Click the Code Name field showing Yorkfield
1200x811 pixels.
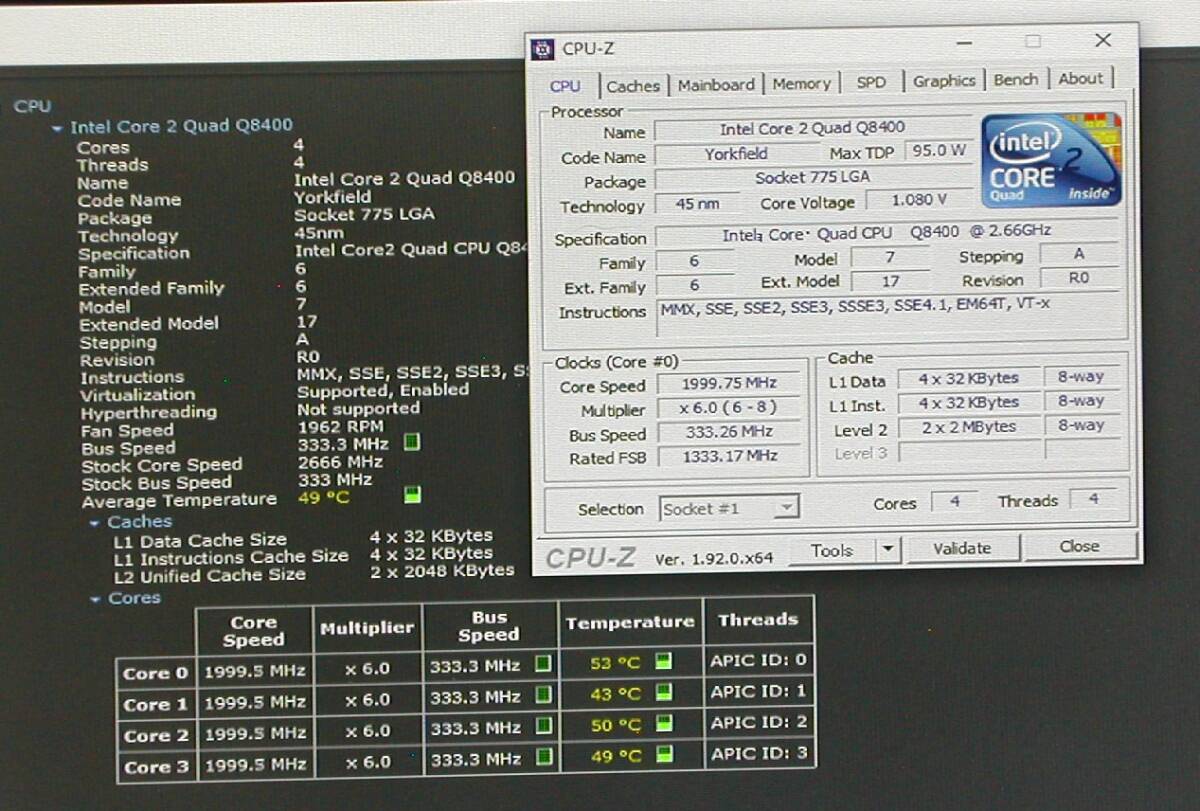coord(736,155)
